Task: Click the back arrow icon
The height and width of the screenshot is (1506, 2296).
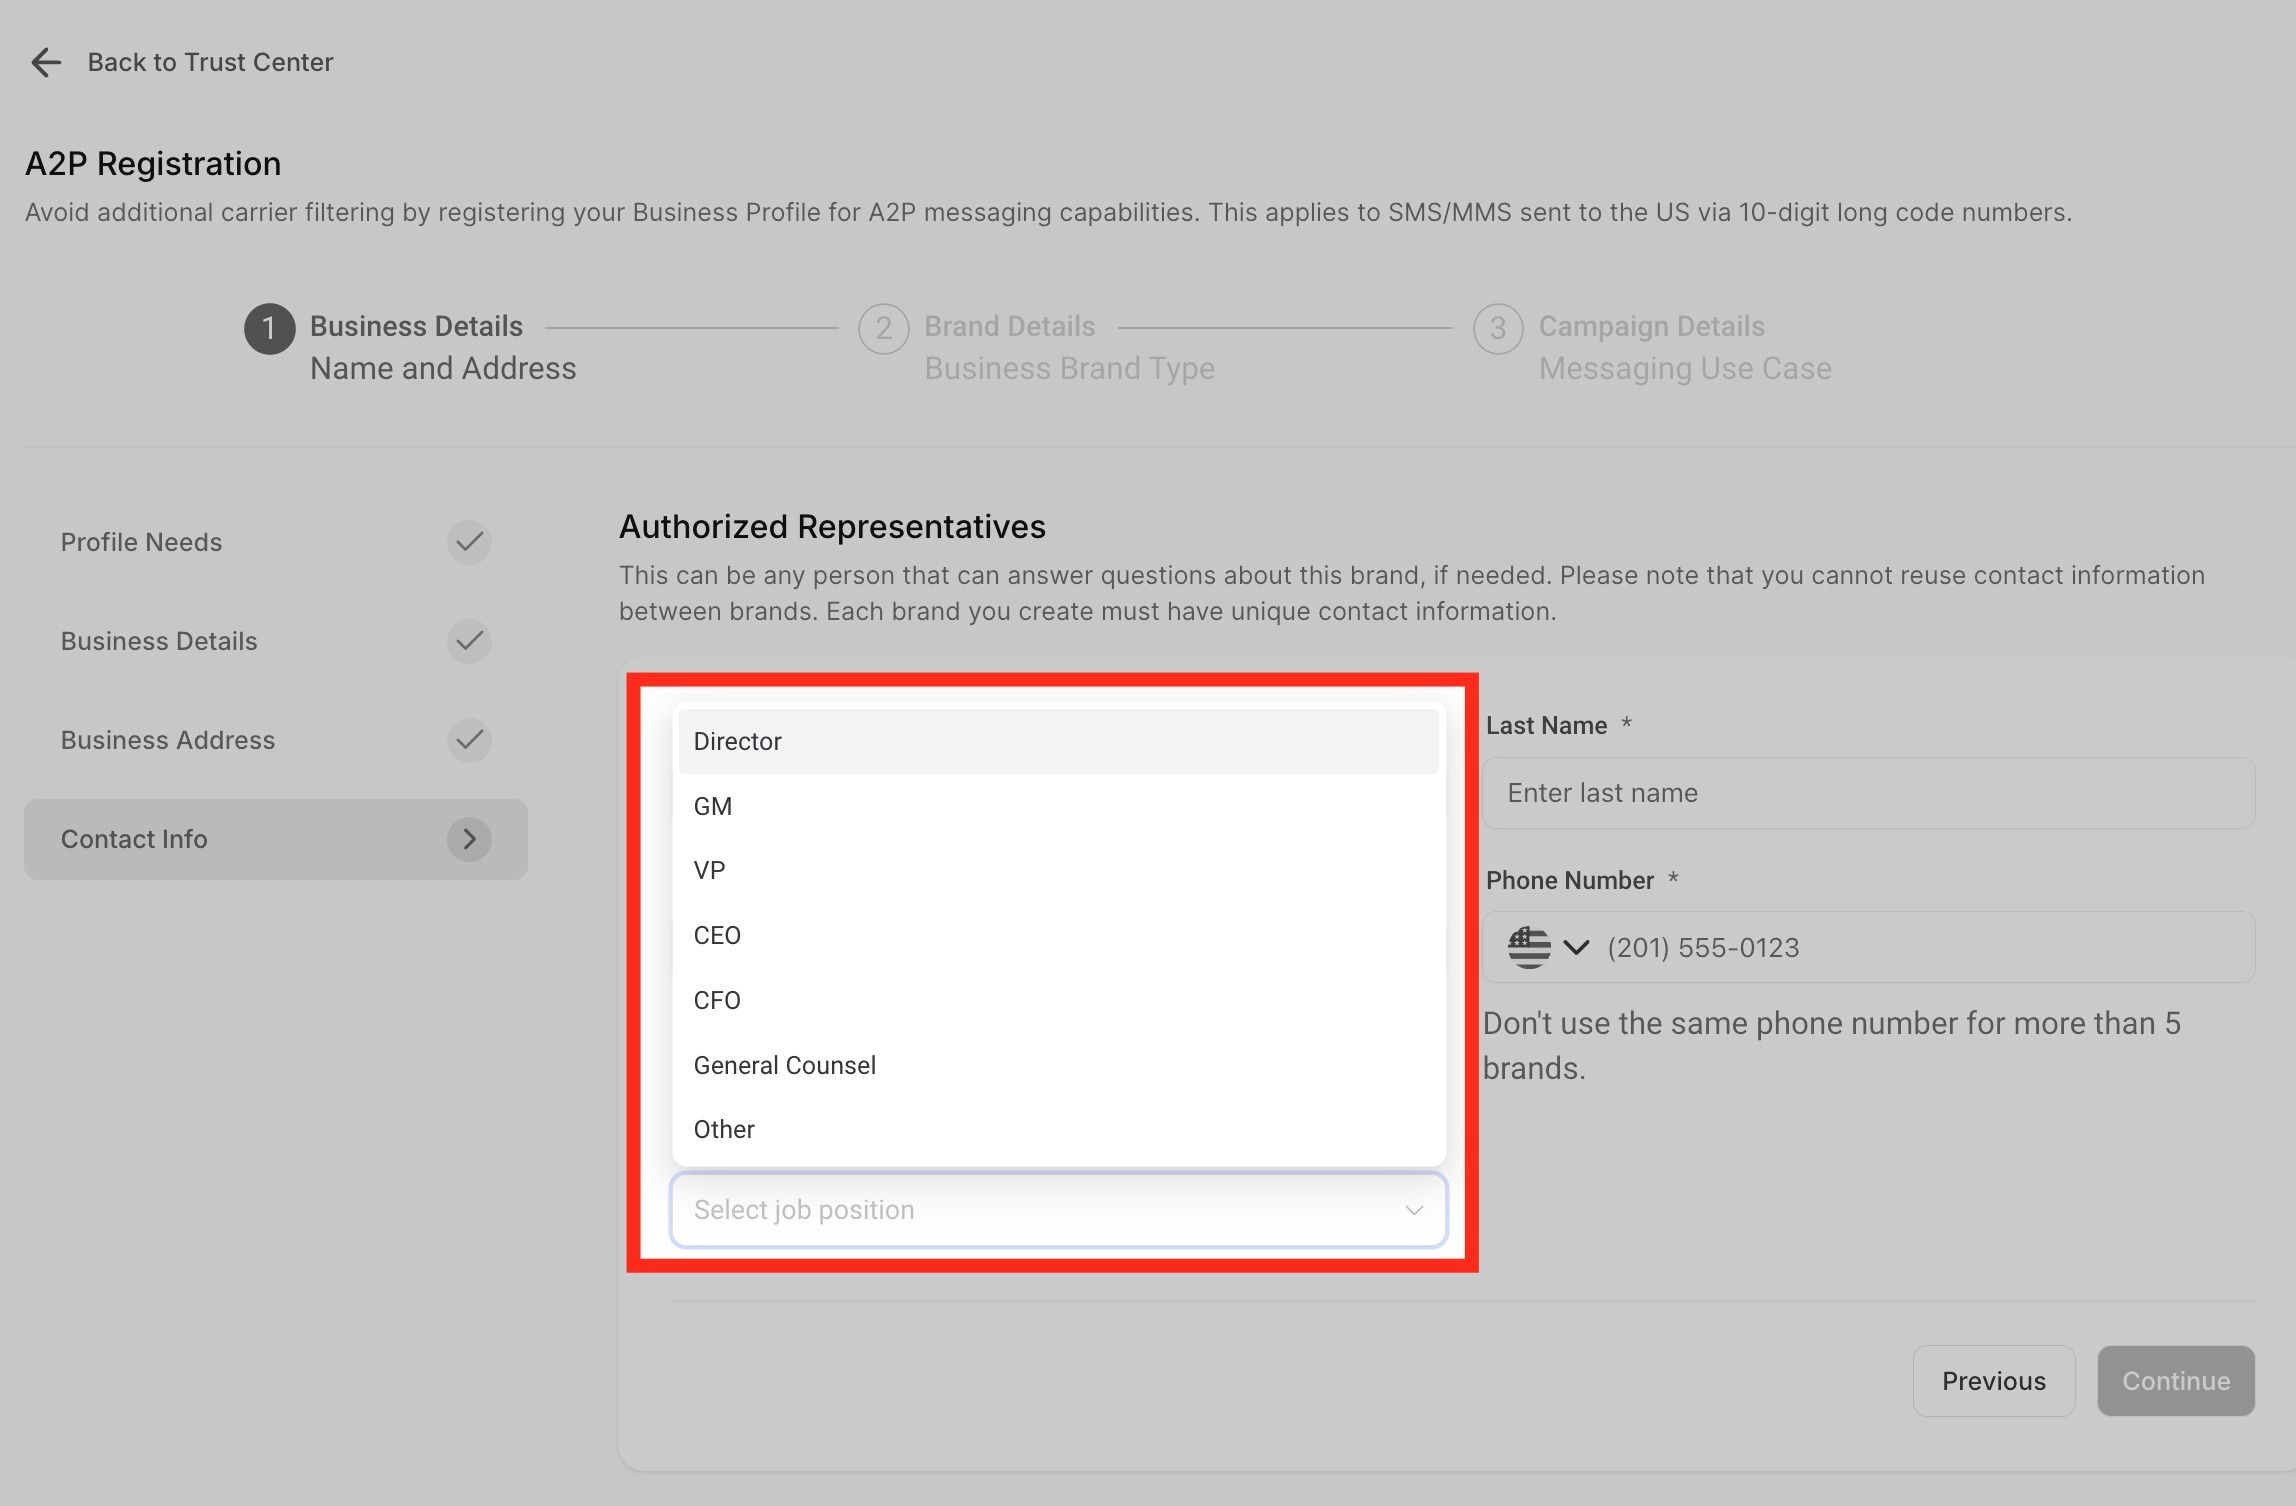Action: tap(46, 62)
